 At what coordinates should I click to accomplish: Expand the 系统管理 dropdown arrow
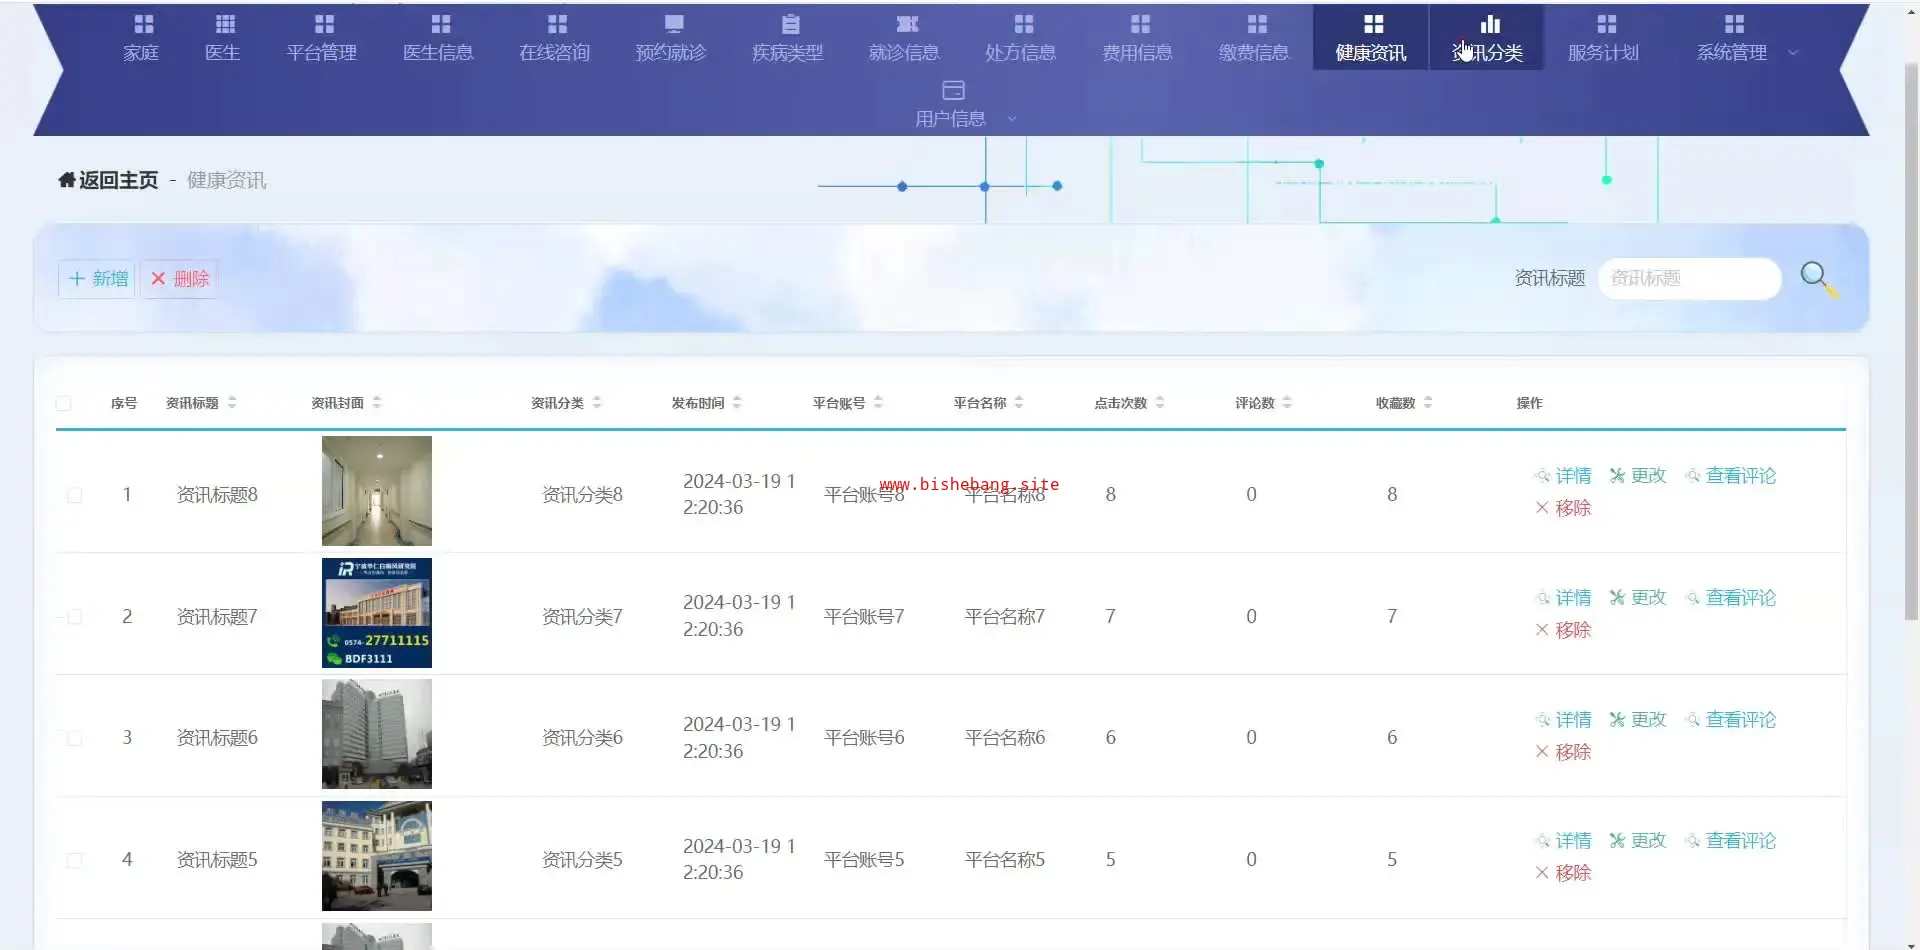click(x=1792, y=53)
